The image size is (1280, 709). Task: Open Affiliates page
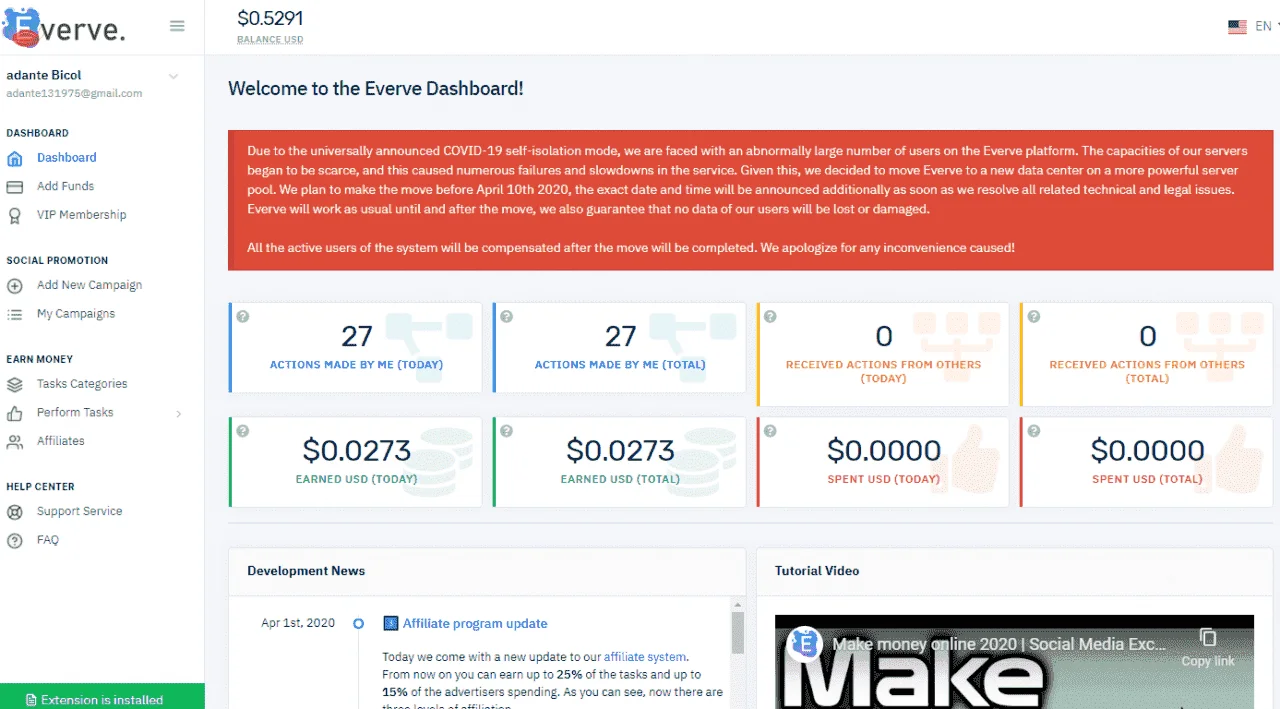pyautogui.click(x=60, y=441)
